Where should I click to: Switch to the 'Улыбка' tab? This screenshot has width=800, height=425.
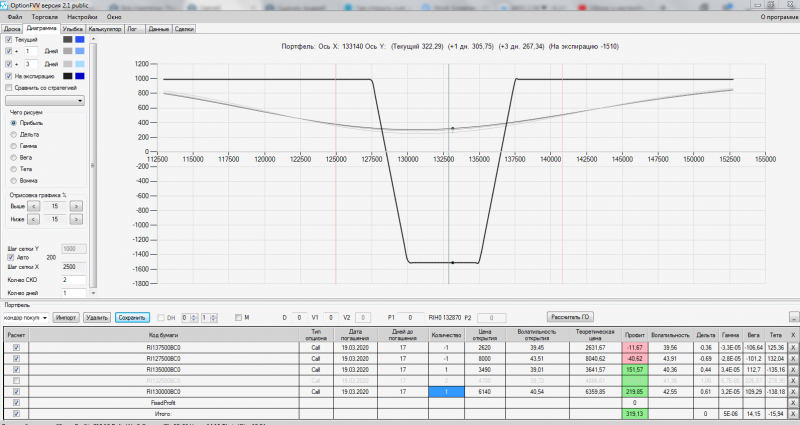(x=72, y=29)
